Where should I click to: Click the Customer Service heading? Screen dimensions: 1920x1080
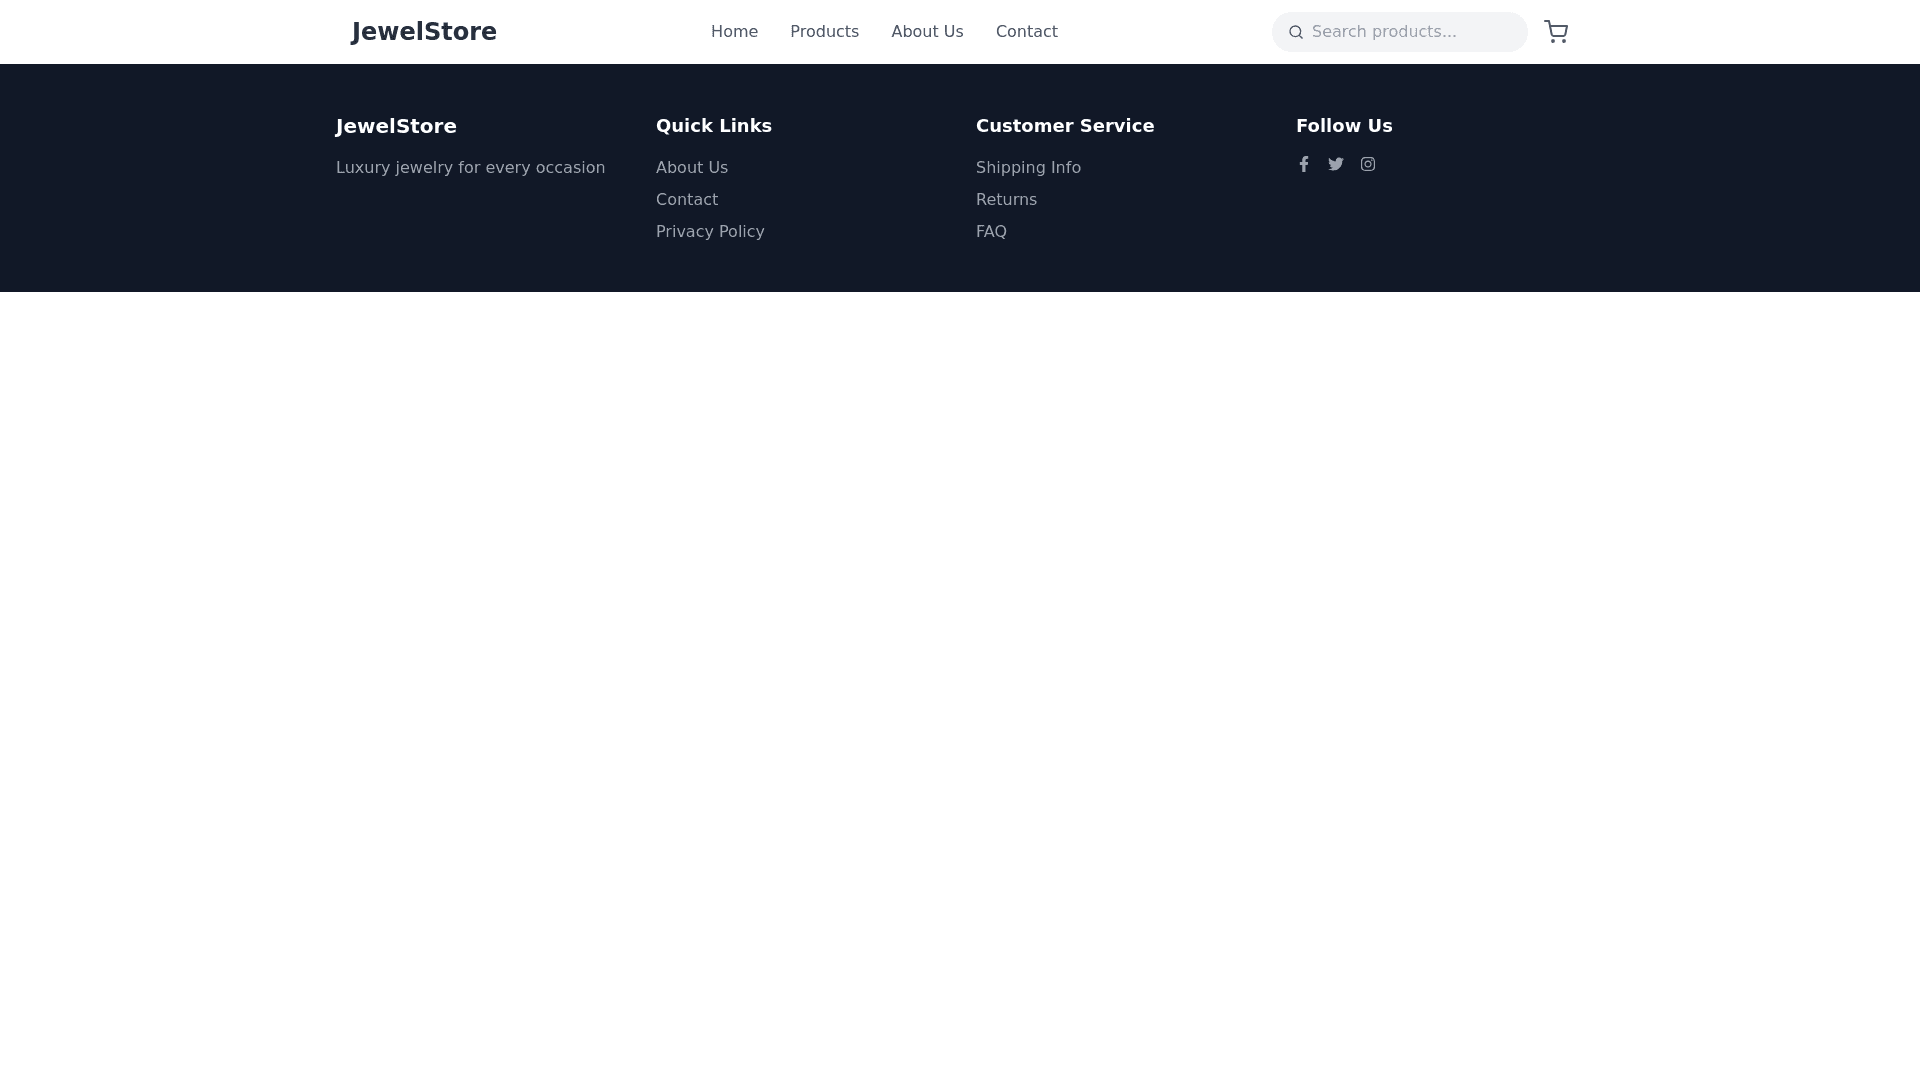[1065, 126]
